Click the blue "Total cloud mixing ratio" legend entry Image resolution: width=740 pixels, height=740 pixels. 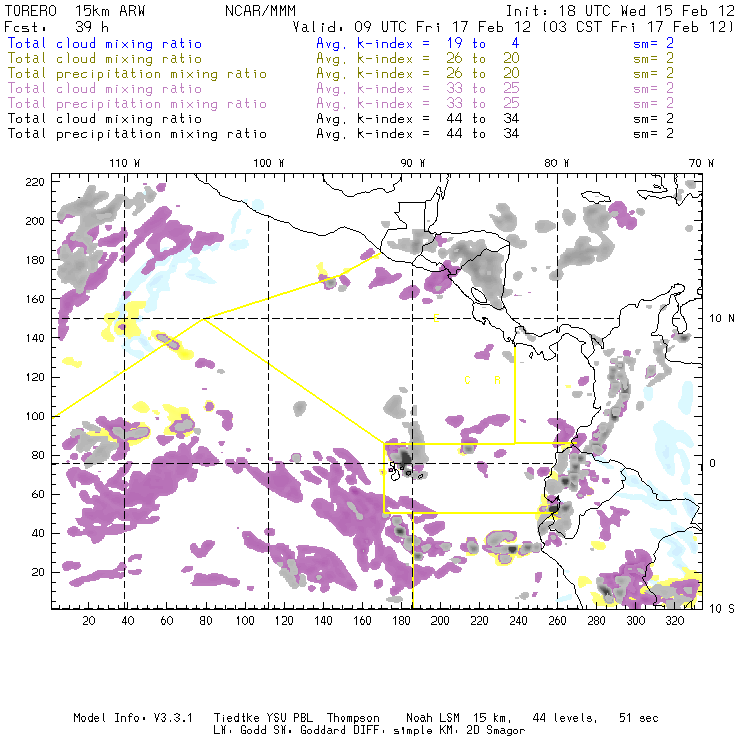pos(105,43)
